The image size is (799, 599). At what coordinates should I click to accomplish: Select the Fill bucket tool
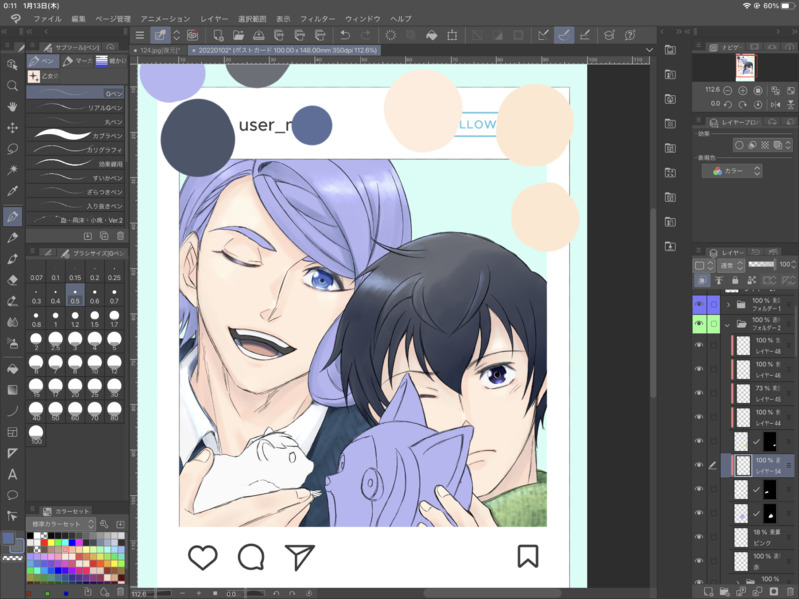click(x=12, y=368)
